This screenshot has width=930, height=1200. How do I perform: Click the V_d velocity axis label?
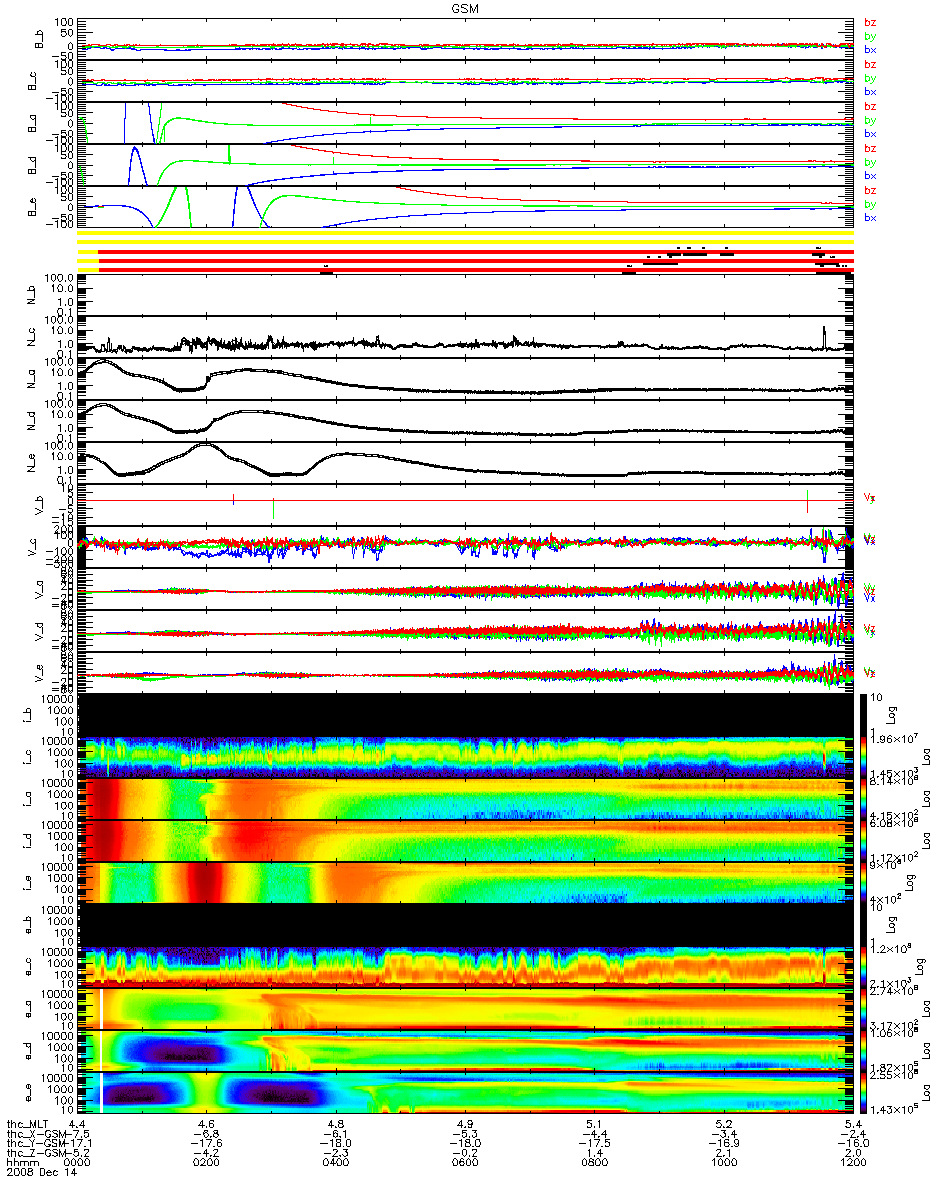[x=39, y=630]
